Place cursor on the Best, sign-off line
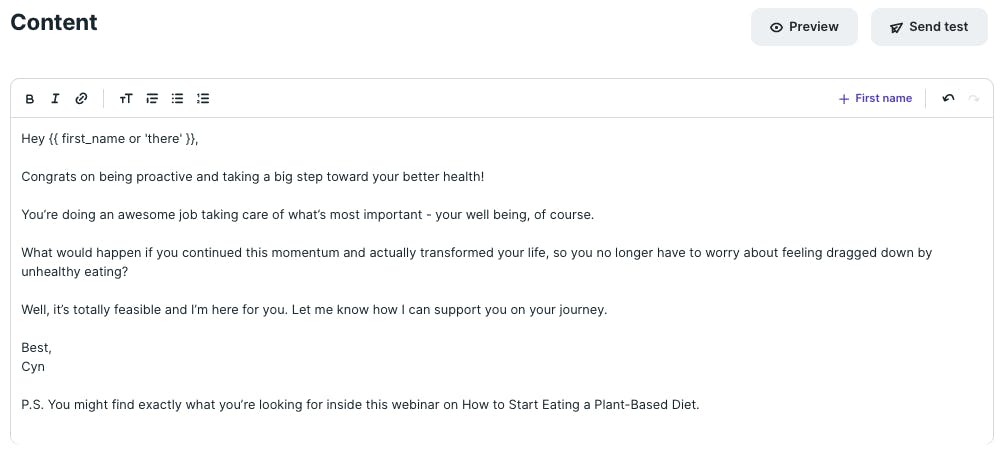Viewport: 1007px width, 453px height. [37, 348]
